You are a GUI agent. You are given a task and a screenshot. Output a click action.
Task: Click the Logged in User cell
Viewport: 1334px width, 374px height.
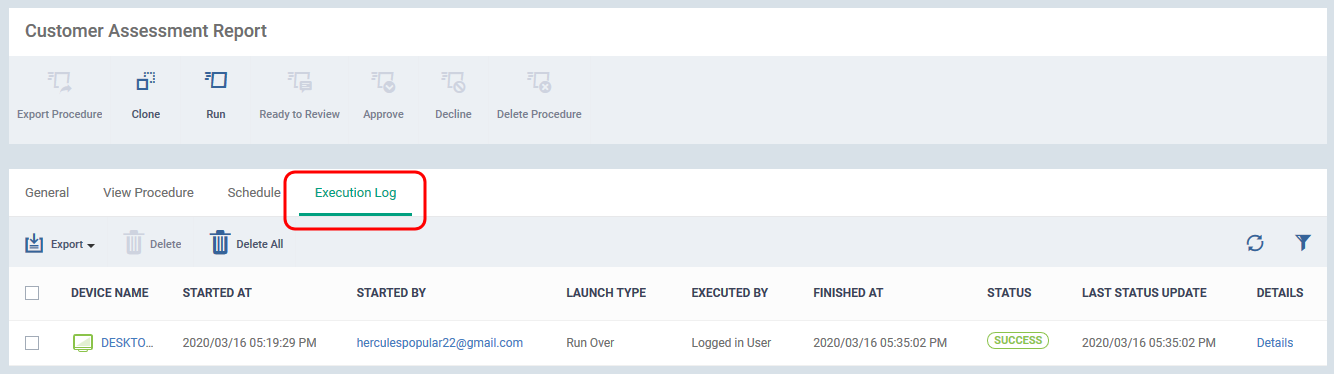click(x=731, y=343)
